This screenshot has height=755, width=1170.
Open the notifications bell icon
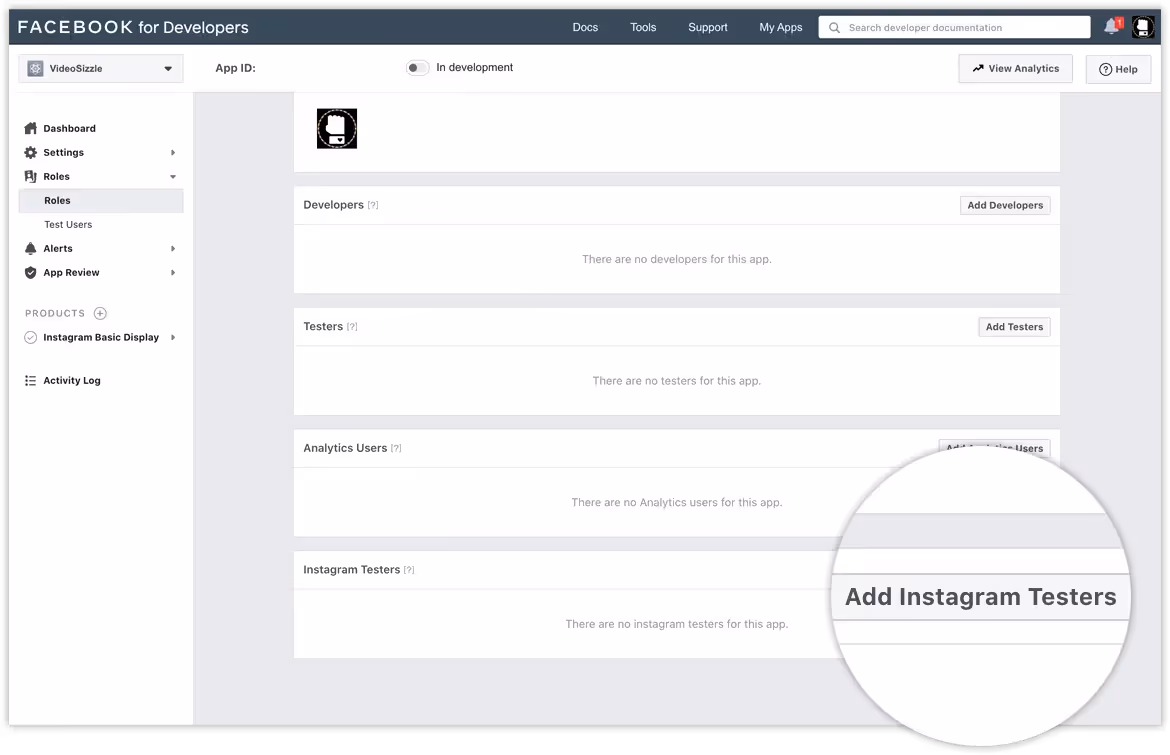1112,27
